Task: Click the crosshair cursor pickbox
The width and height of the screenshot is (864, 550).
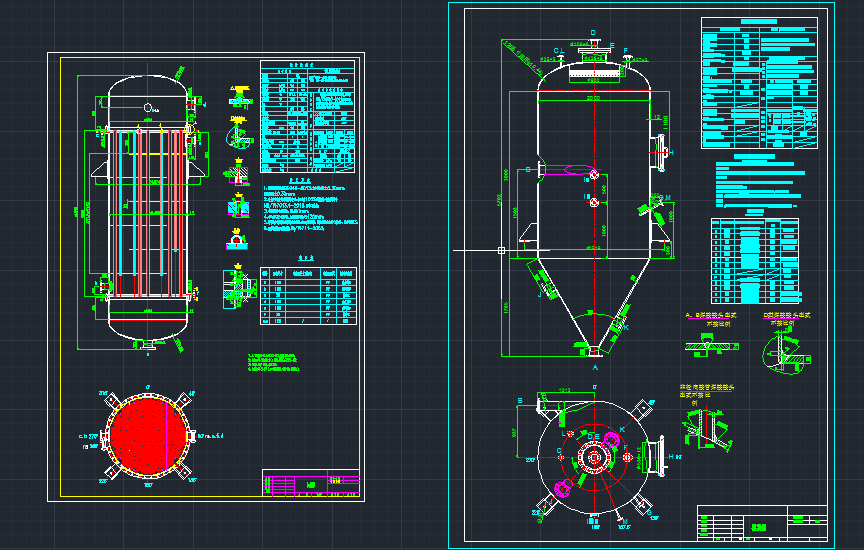Action: tap(501, 251)
